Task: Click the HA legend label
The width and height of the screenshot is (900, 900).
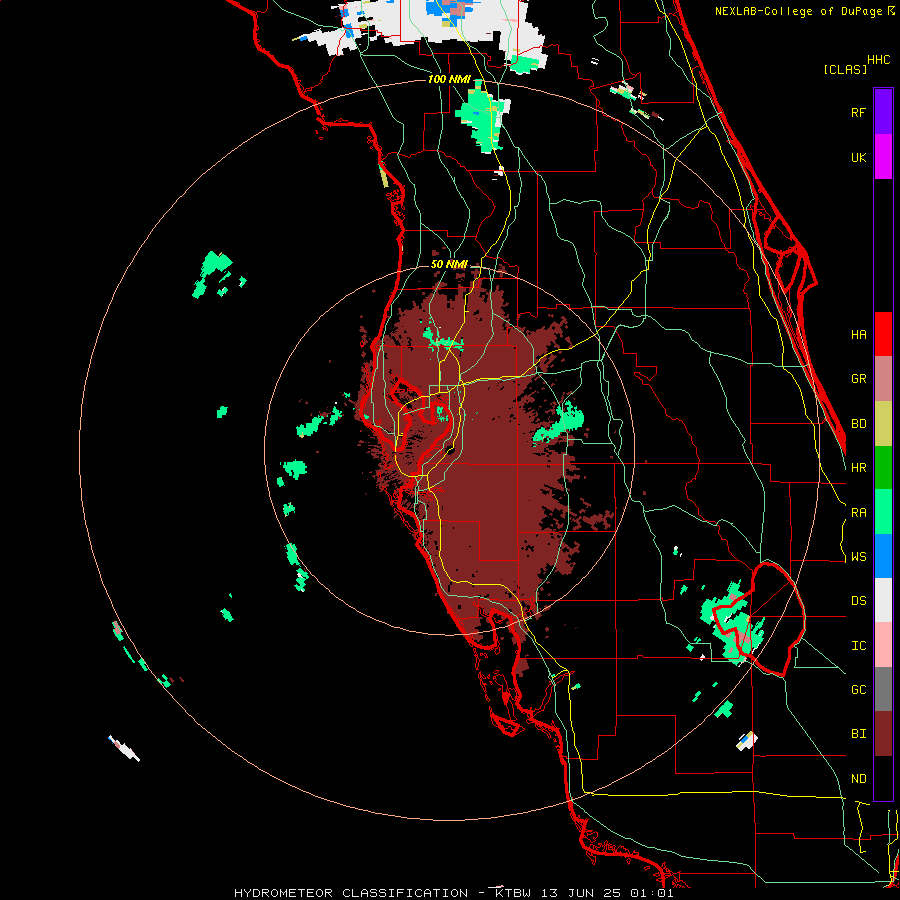Action: pos(858,335)
